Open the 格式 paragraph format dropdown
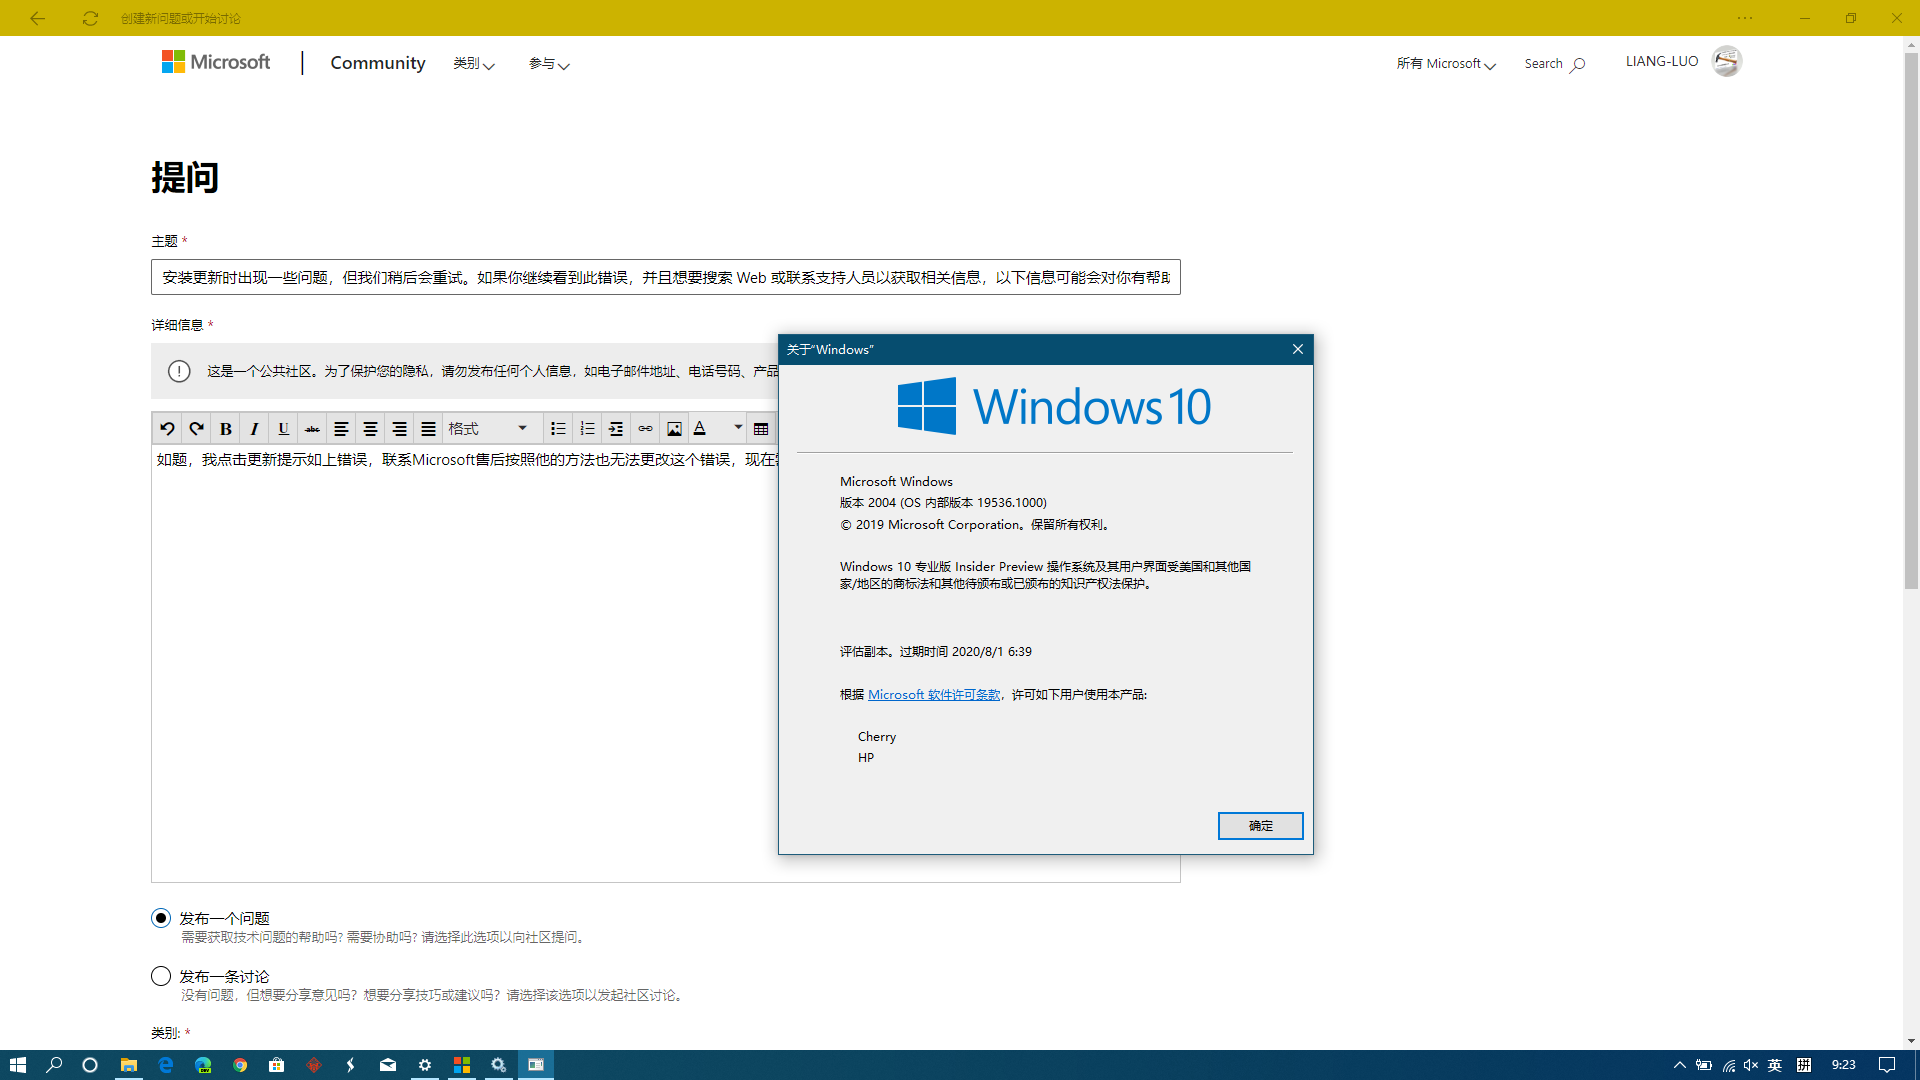 pyautogui.click(x=488, y=429)
